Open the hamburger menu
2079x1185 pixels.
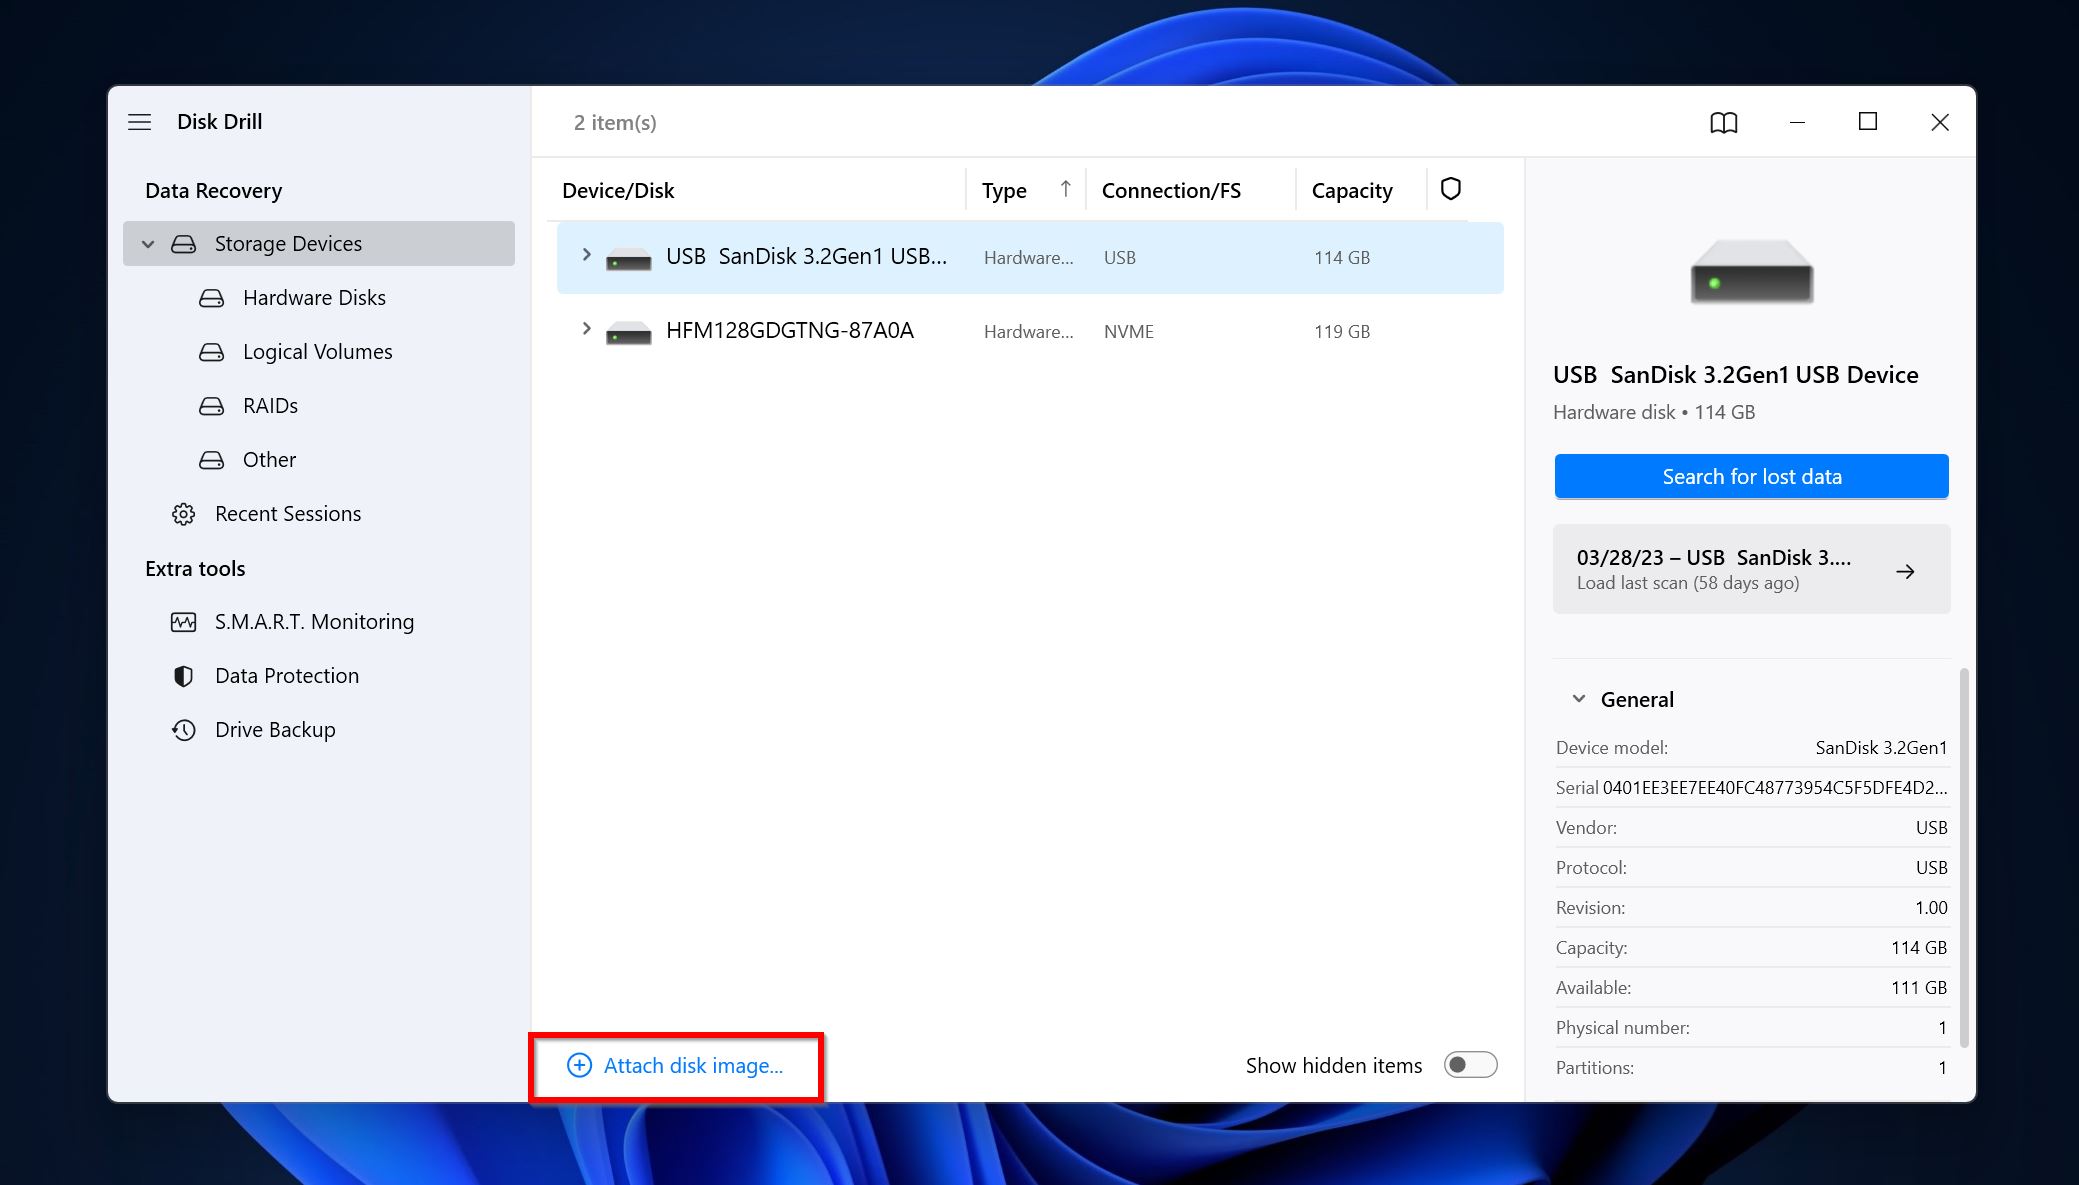[x=139, y=121]
